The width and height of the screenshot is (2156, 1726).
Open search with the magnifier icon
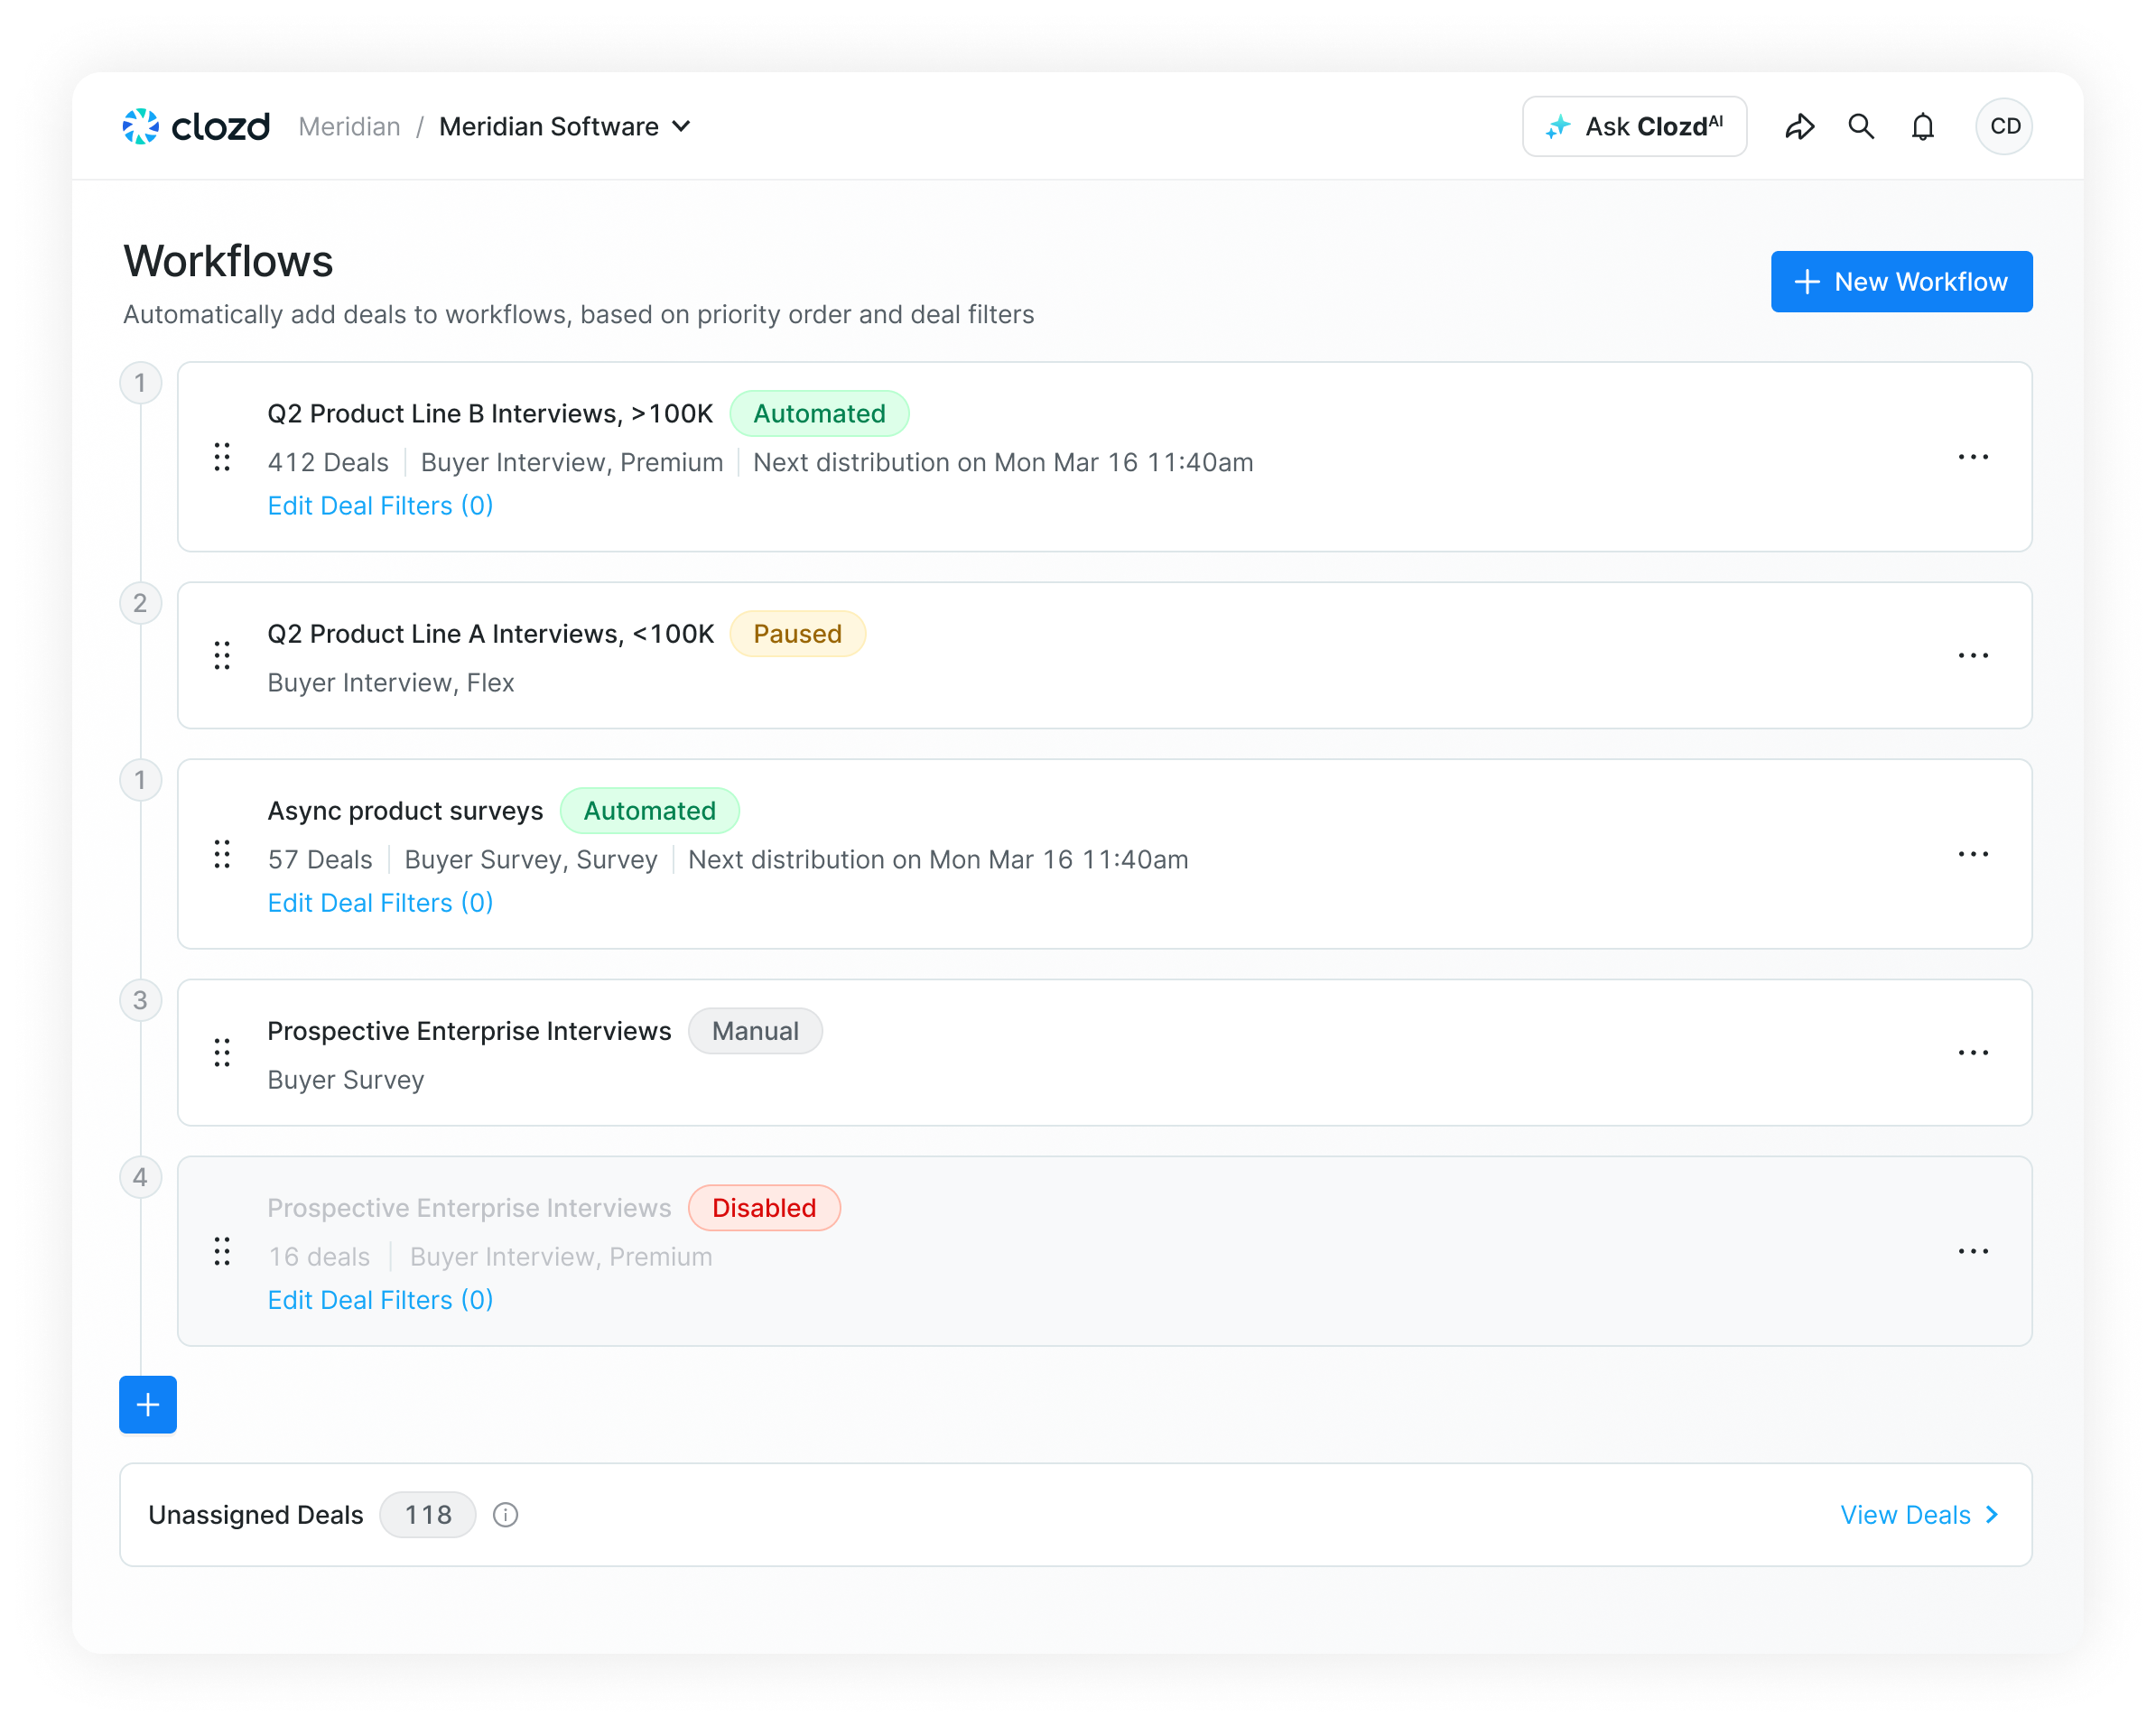tap(1861, 127)
